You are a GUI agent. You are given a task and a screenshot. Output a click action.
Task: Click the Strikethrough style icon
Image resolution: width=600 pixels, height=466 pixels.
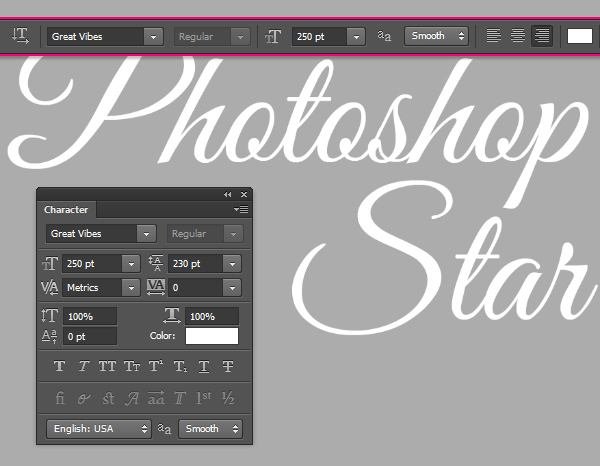tap(228, 366)
